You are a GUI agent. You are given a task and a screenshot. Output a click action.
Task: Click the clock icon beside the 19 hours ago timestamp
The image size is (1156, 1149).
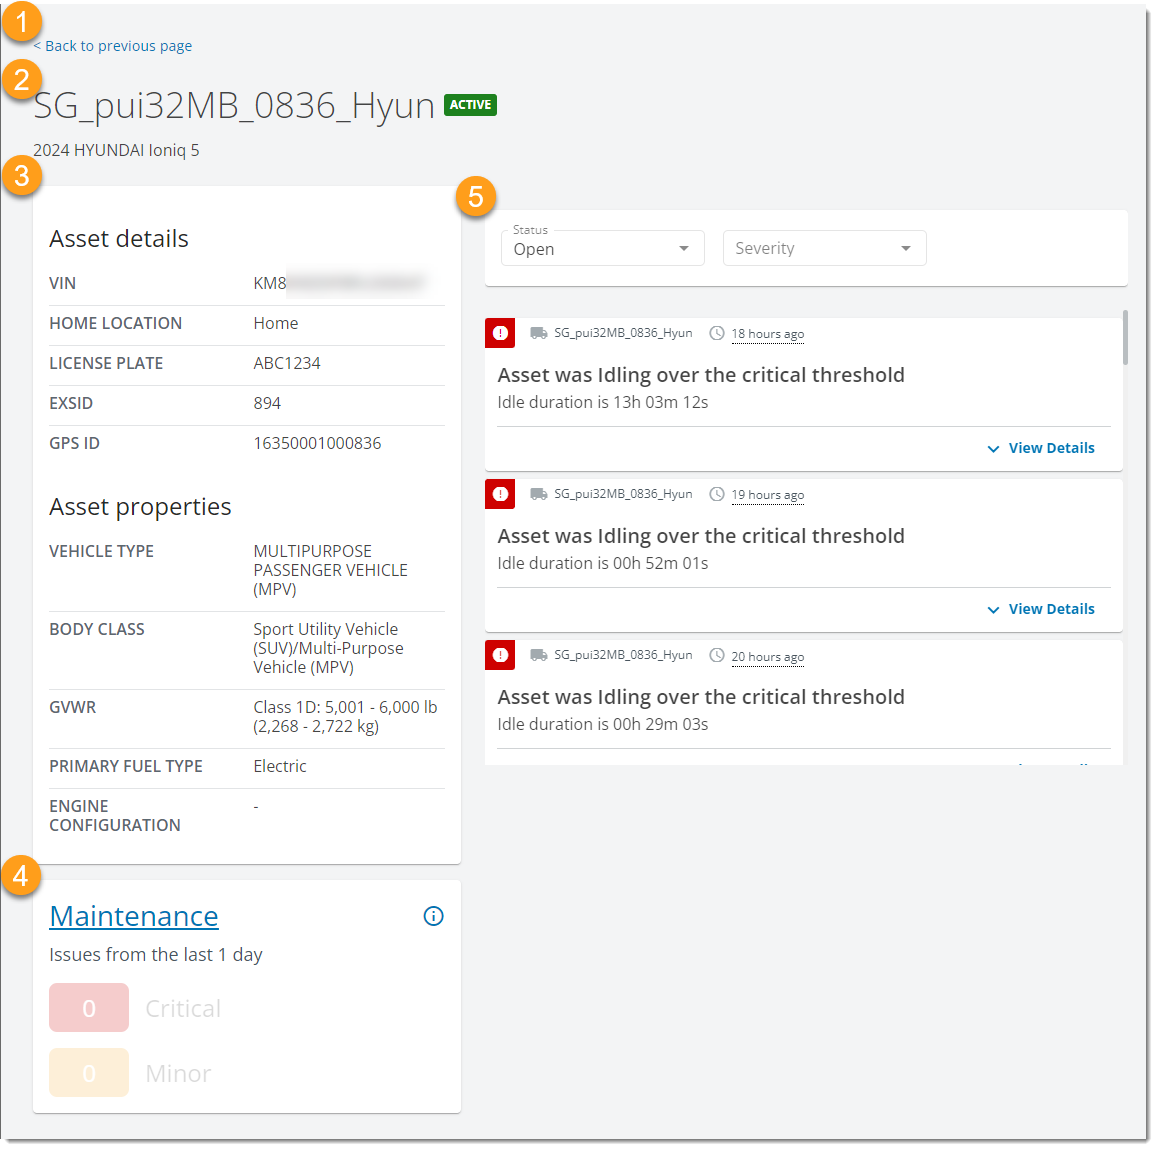click(x=716, y=494)
